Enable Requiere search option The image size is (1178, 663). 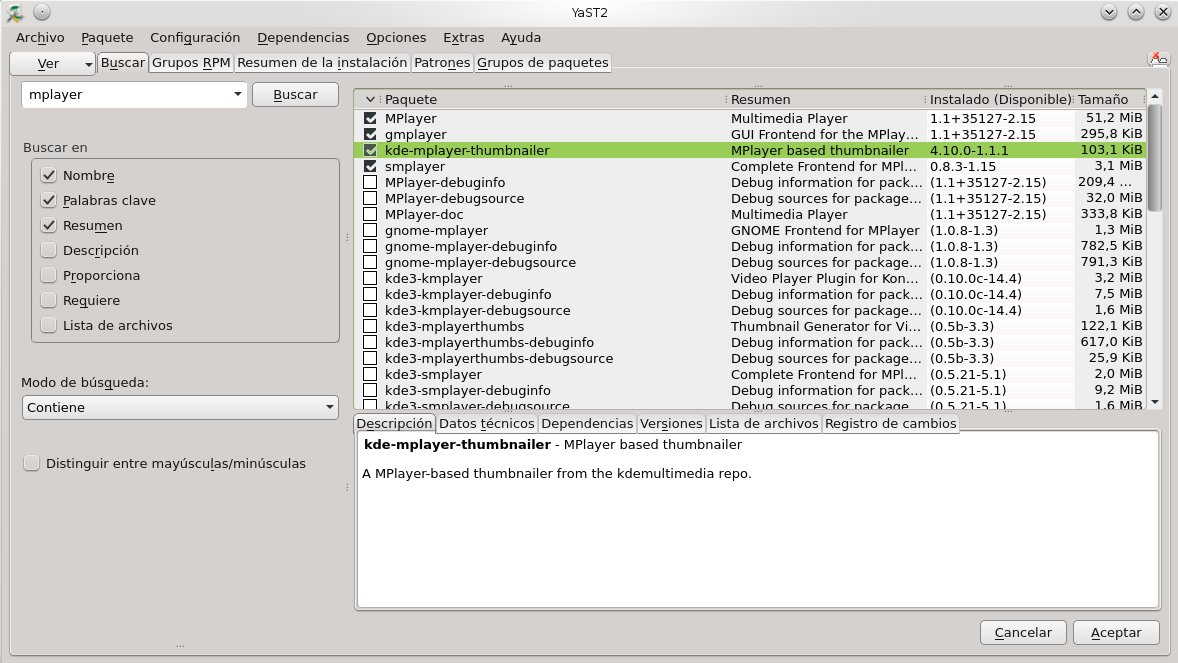(x=49, y=300)
